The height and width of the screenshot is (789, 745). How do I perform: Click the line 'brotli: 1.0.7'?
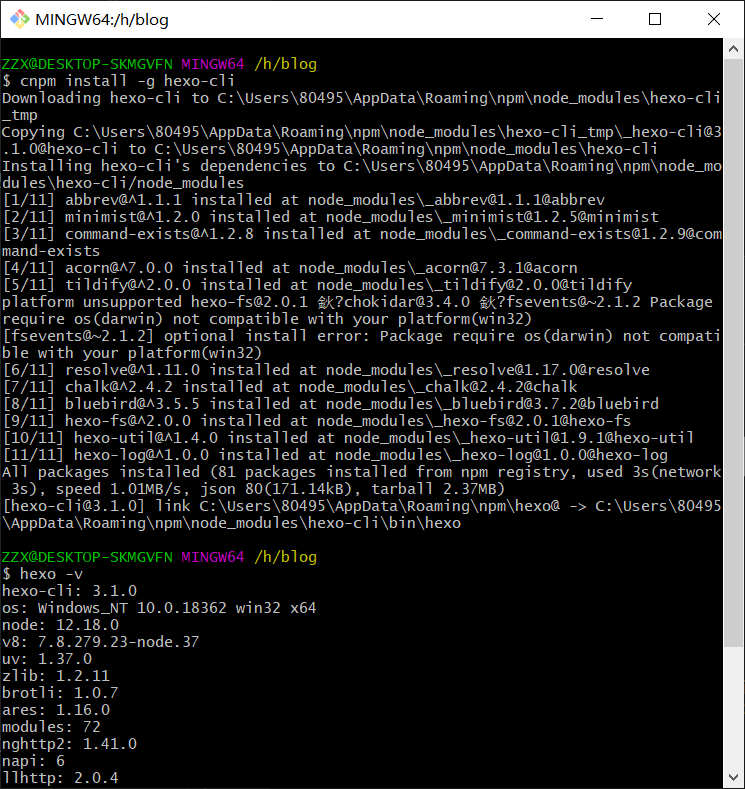click(x=60, y=693)
